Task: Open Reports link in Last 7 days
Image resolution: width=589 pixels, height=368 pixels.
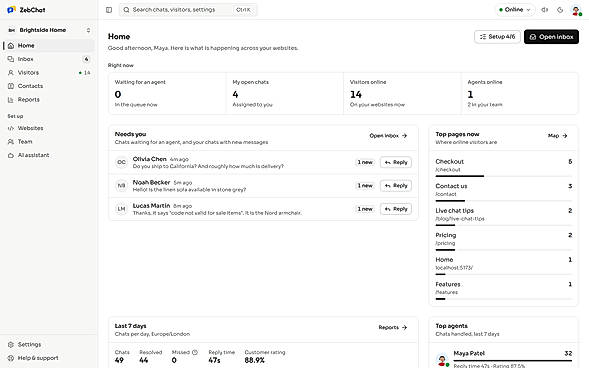Action: [x=393, y=327]
